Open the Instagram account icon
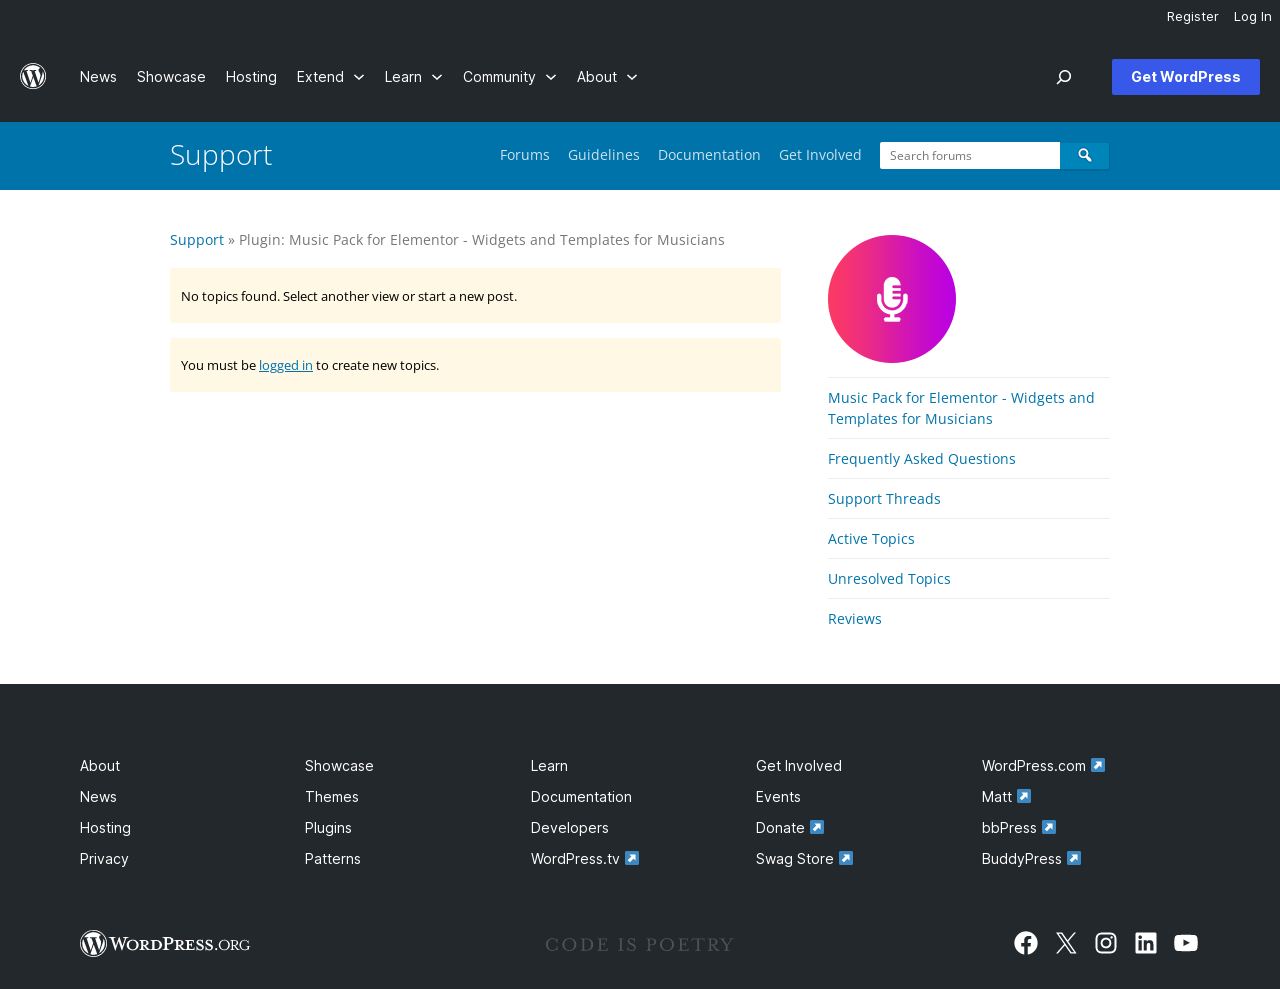Image resolution: width=1280 pixels, height=989 pixels. pos(1106,943)
